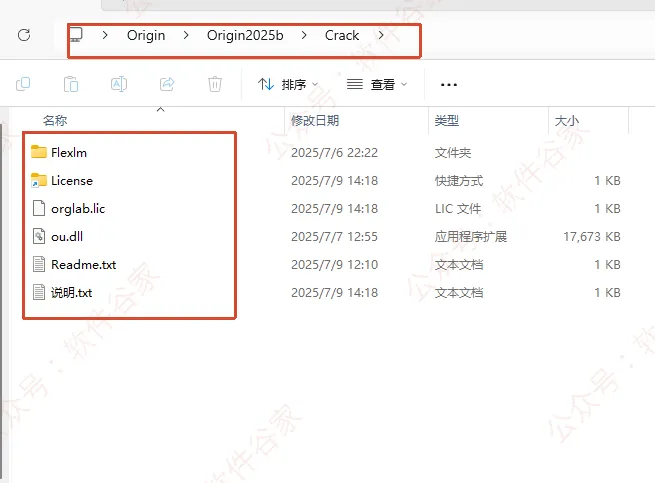Open the three-dot more options menu
This screenshot has width=655, height=483.
449,85
